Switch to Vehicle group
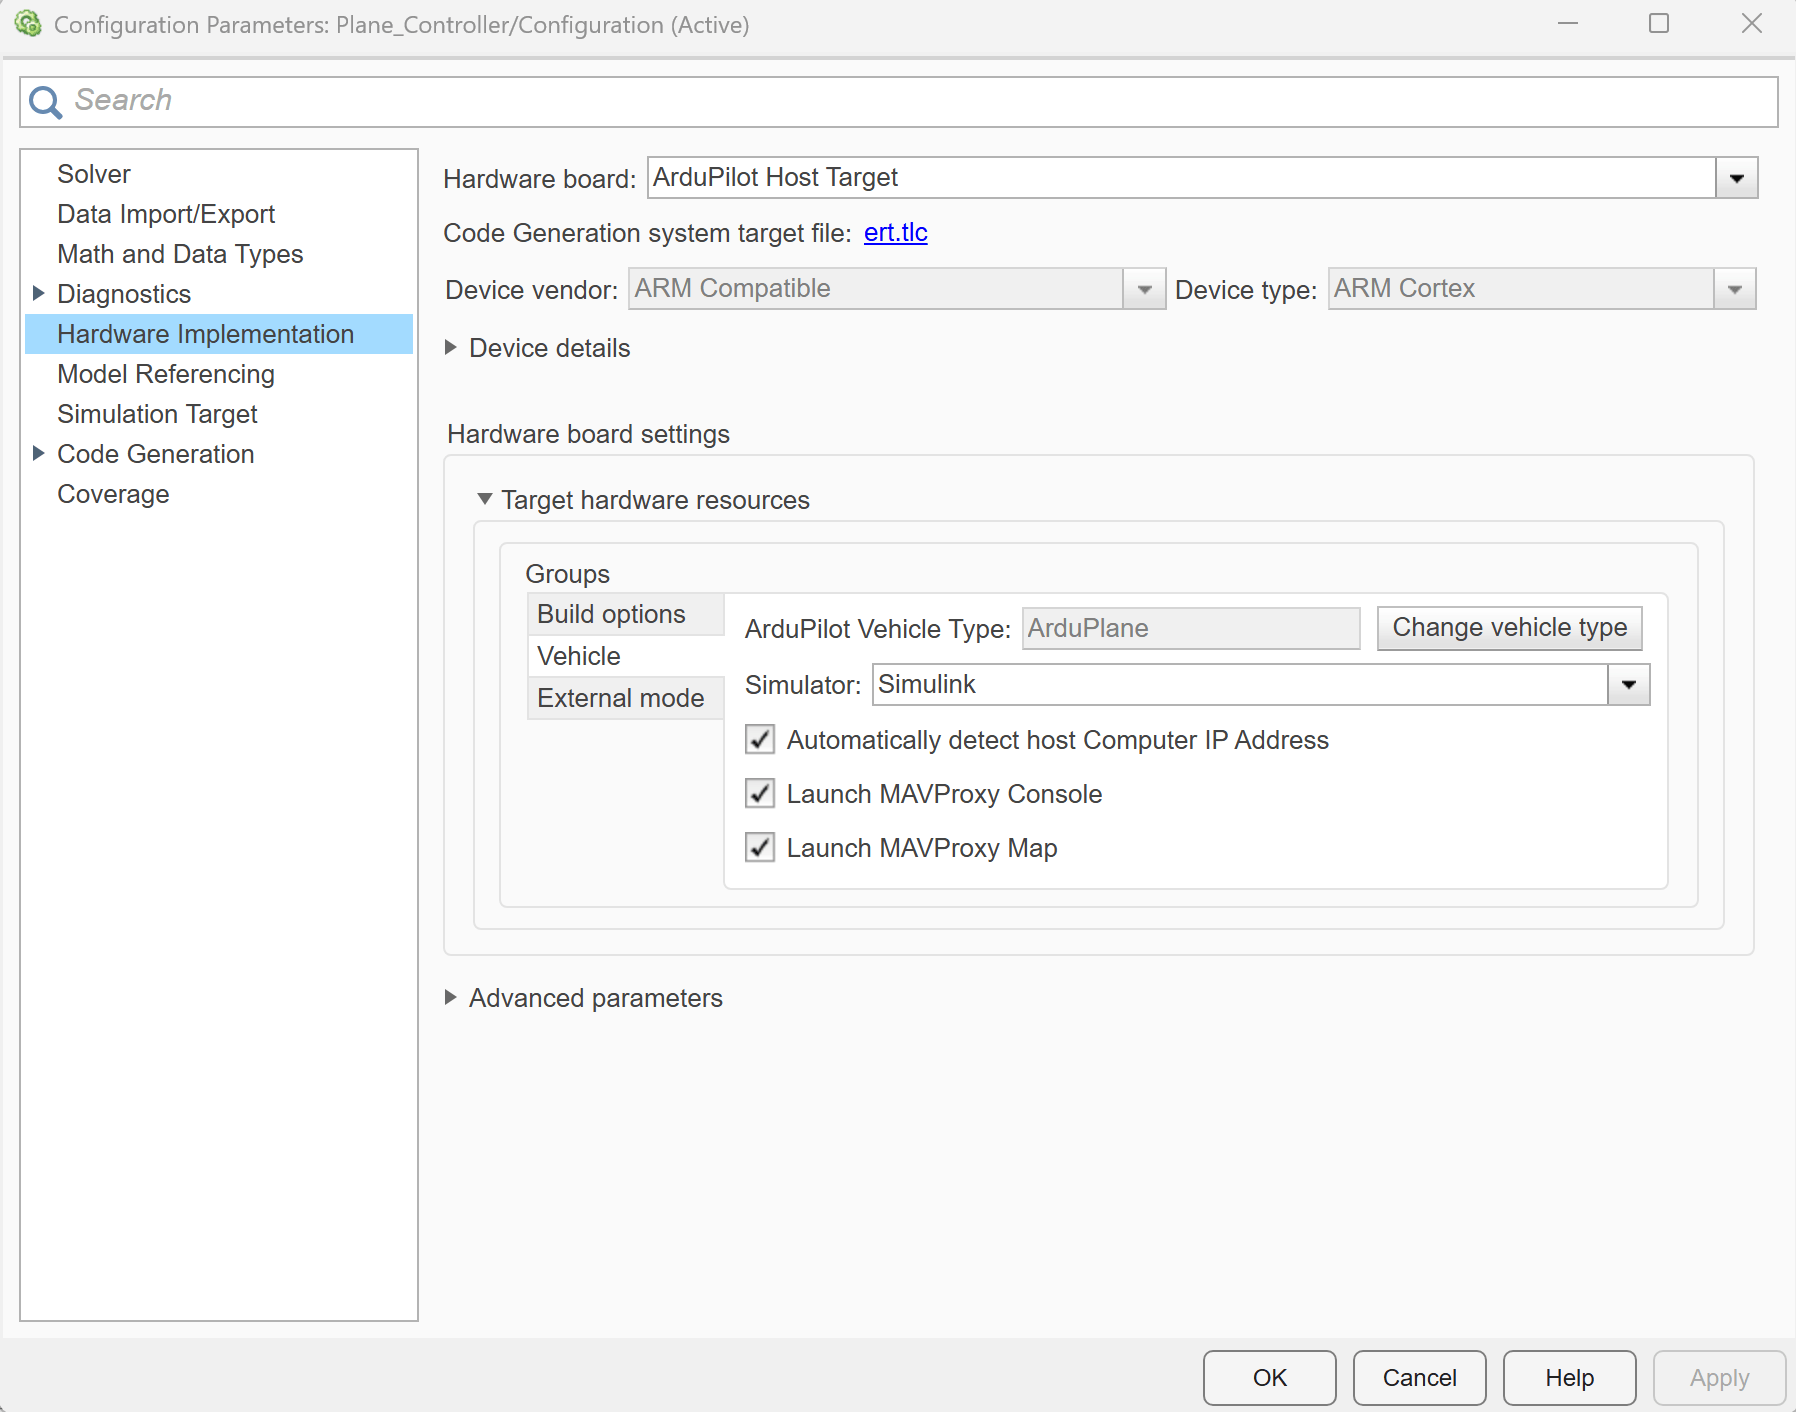Screen dimensions: 1796x1412 (x=625, y=656)
